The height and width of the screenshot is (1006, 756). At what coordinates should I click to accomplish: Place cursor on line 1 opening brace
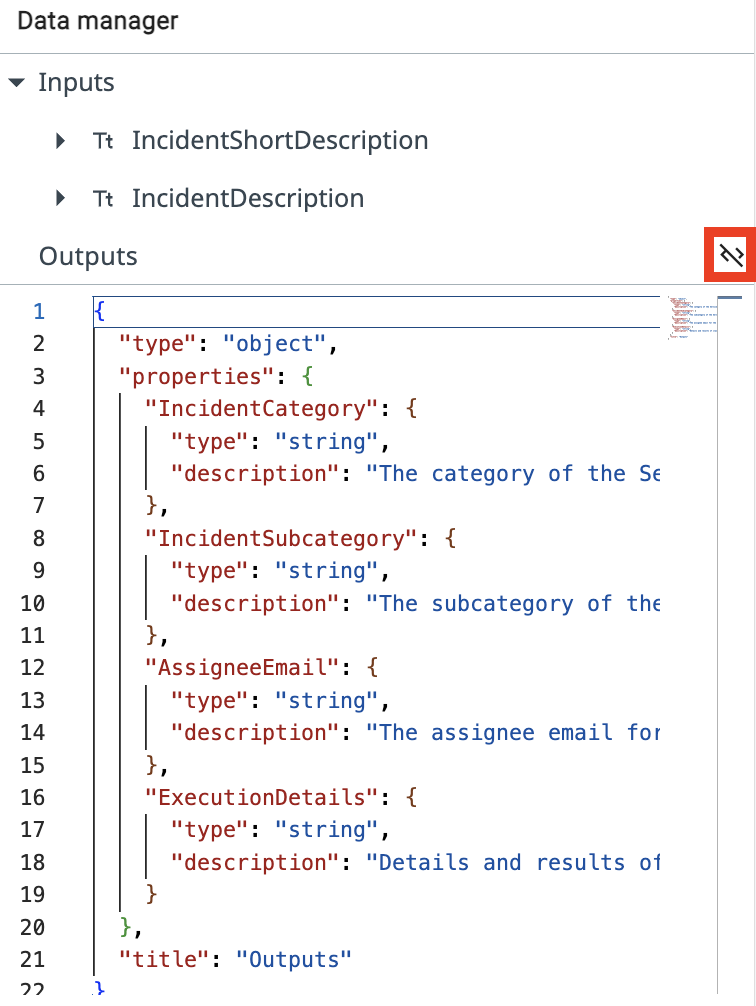pyautogui.click(x=99, y=311)
